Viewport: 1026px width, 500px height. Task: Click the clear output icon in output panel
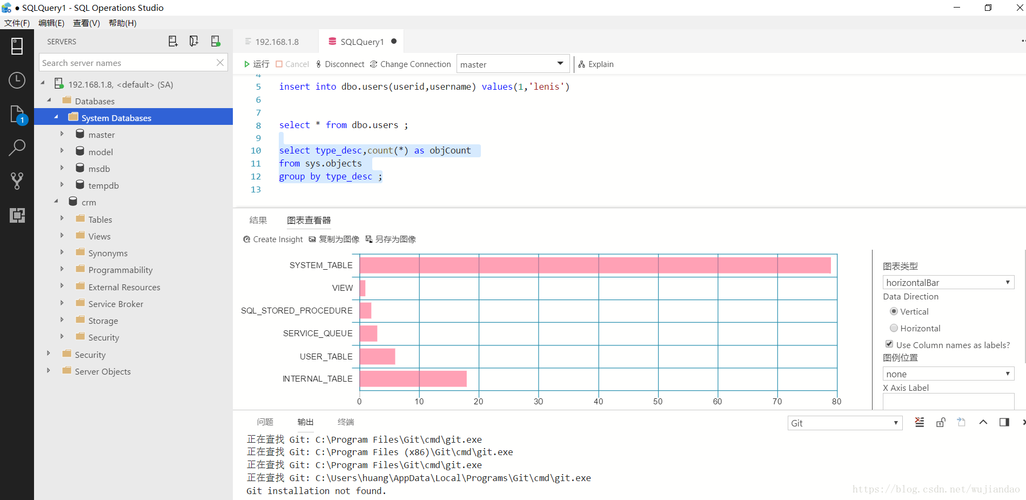tap(919, 422)
